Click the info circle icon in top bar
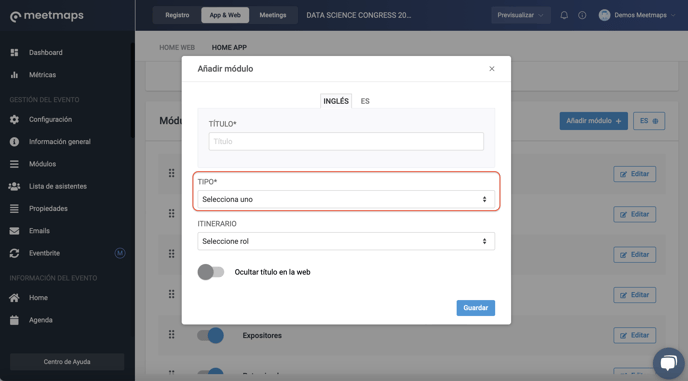This screenshot has height=381, width=688. [582, 15]
